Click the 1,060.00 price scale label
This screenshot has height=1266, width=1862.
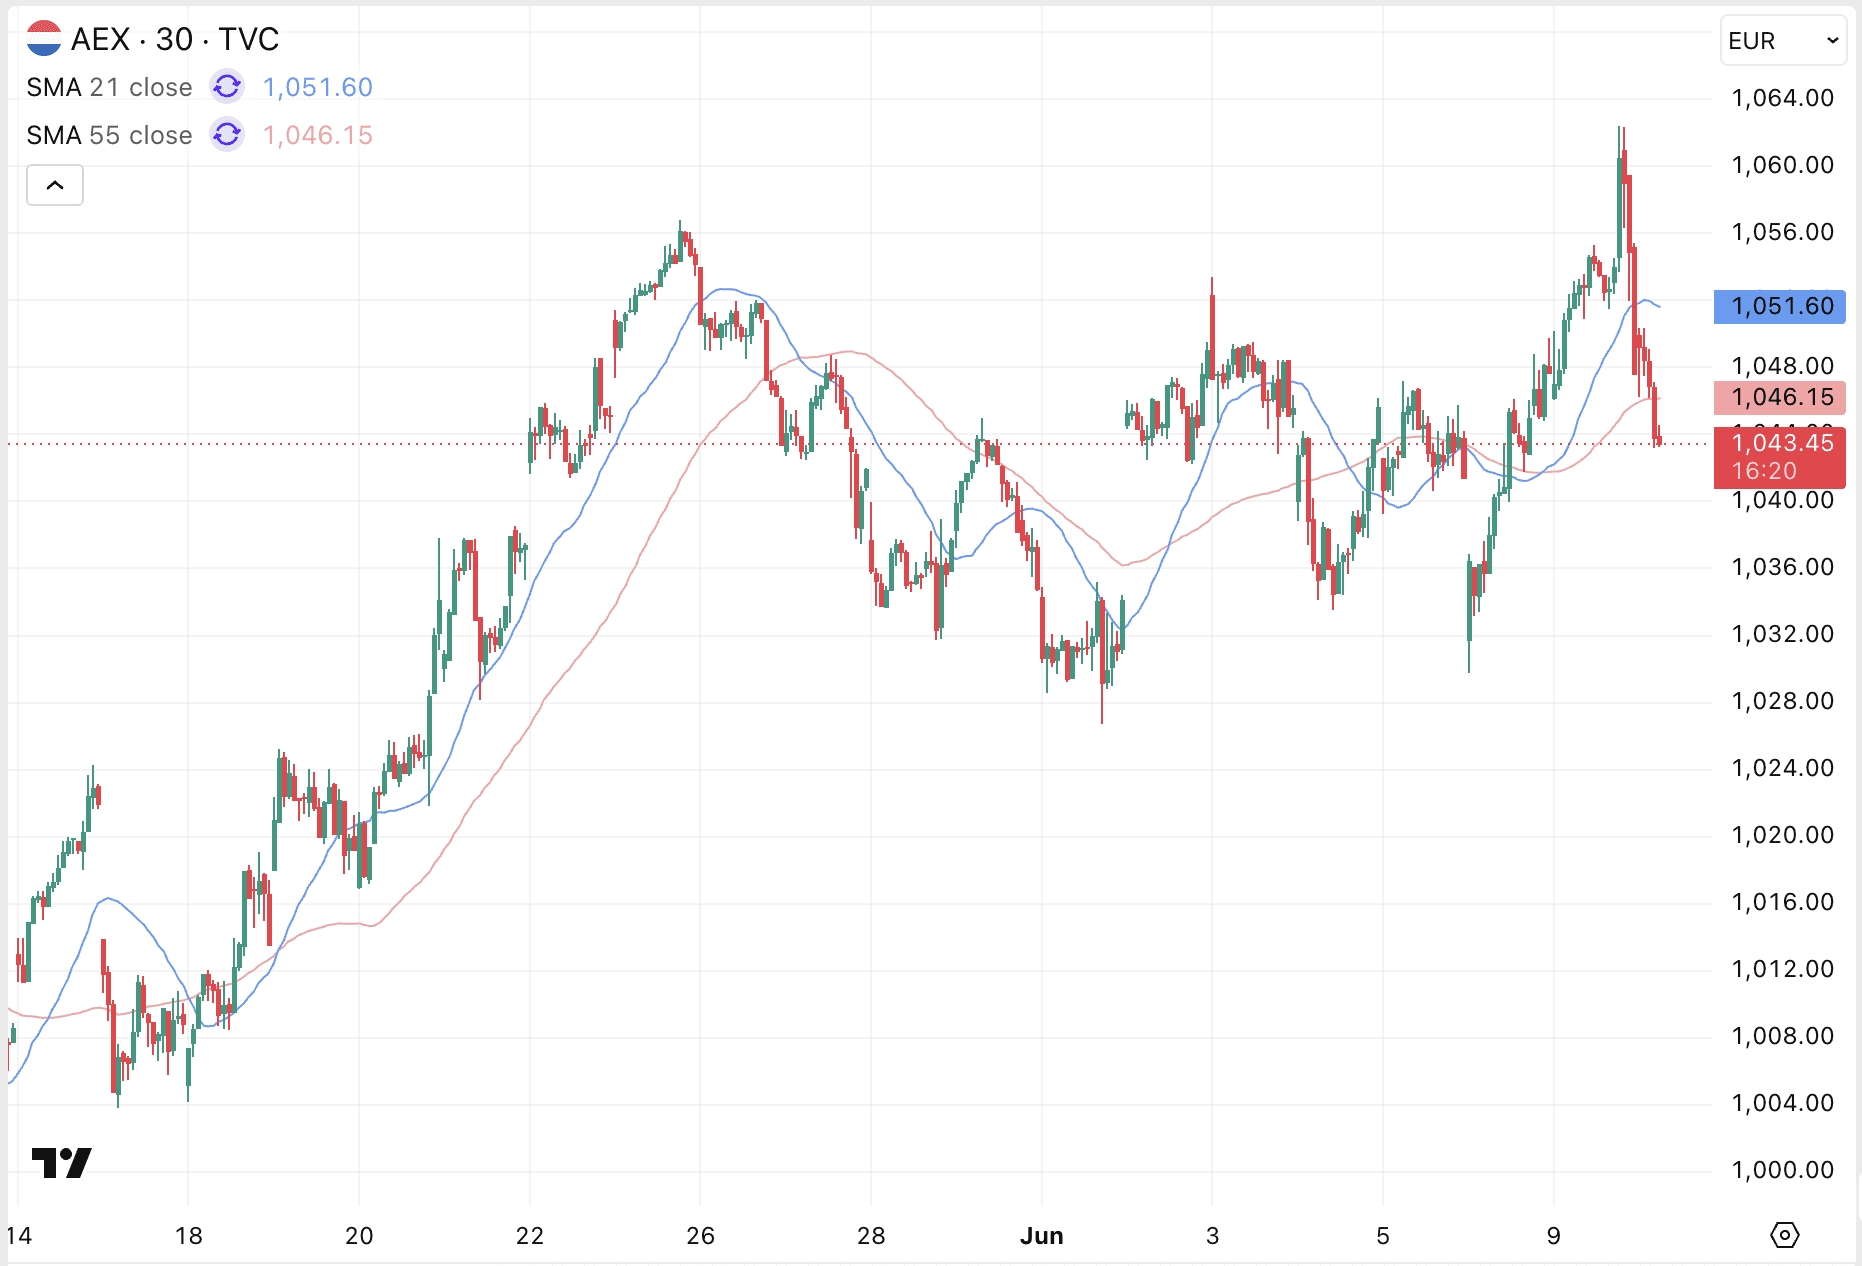click(1783, 165)
